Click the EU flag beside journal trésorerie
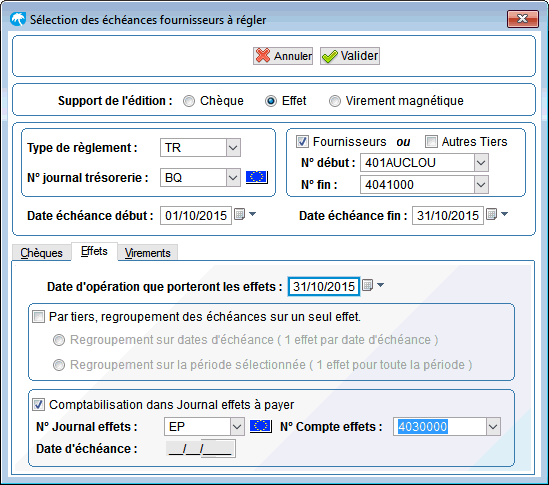This screenshot has height=485, width=549. pos(257,177)
